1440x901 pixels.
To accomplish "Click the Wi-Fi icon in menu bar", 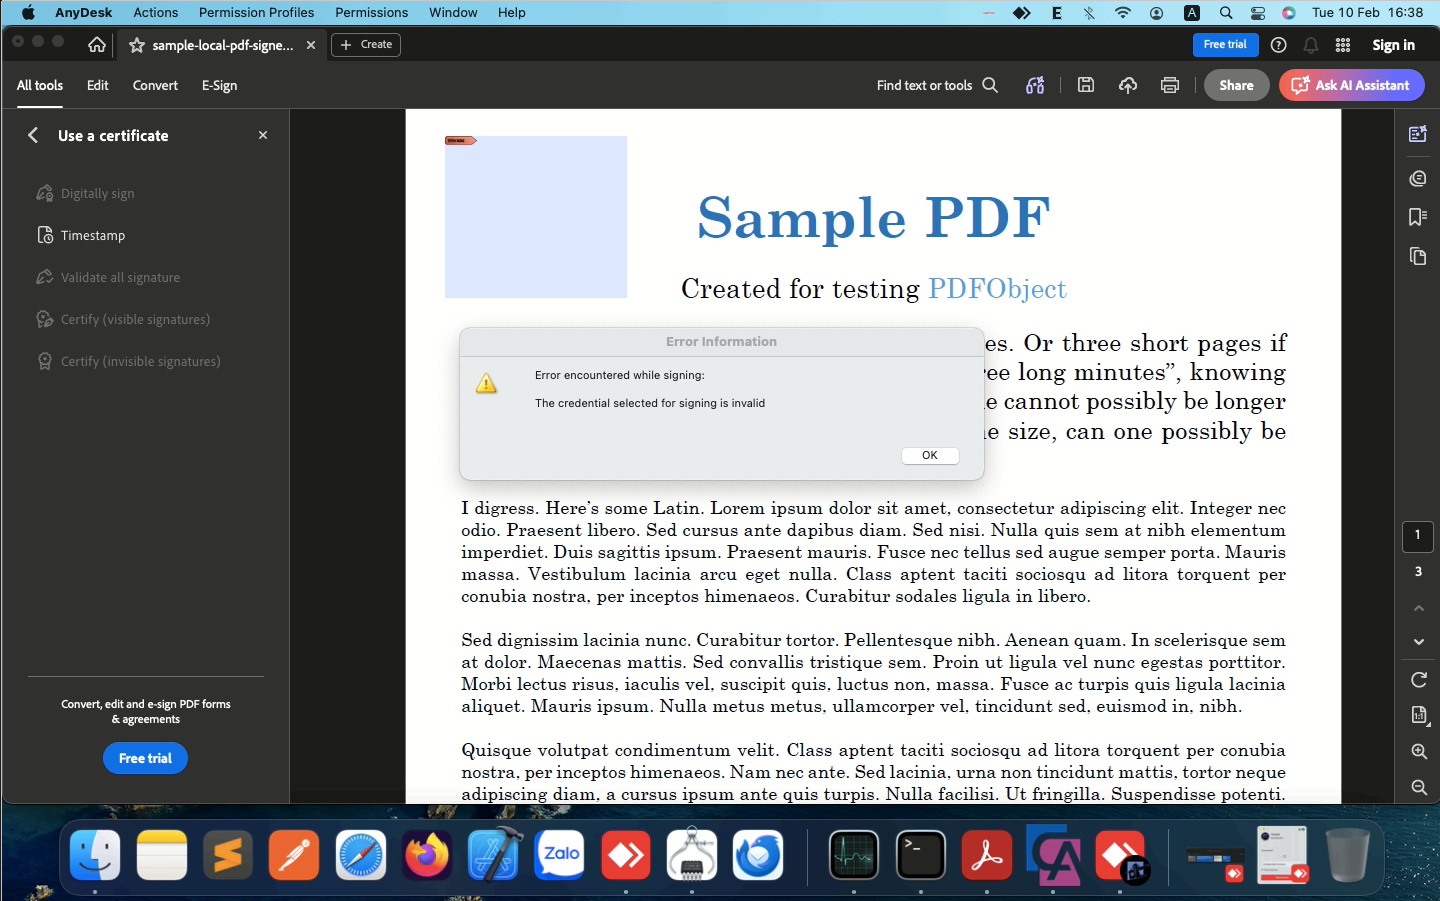I will coord(1122,13).
